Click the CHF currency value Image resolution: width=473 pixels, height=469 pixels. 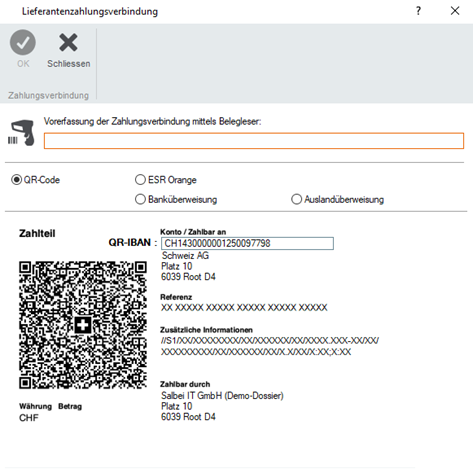coord(29,418)
